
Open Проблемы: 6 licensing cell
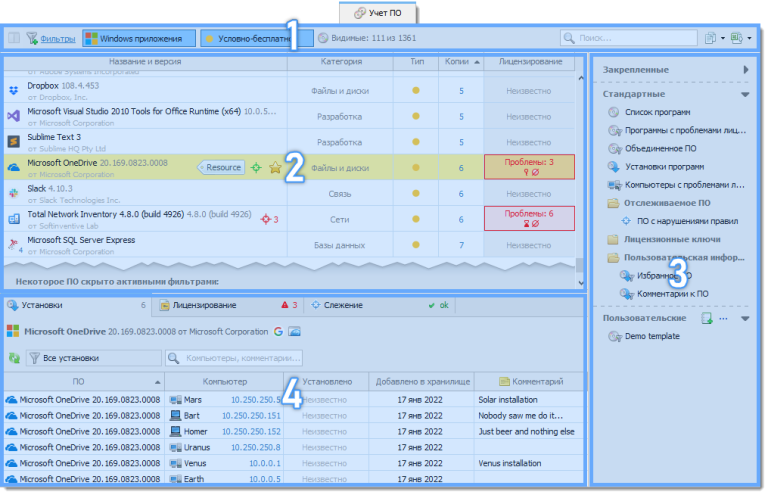tap(529, 218)
